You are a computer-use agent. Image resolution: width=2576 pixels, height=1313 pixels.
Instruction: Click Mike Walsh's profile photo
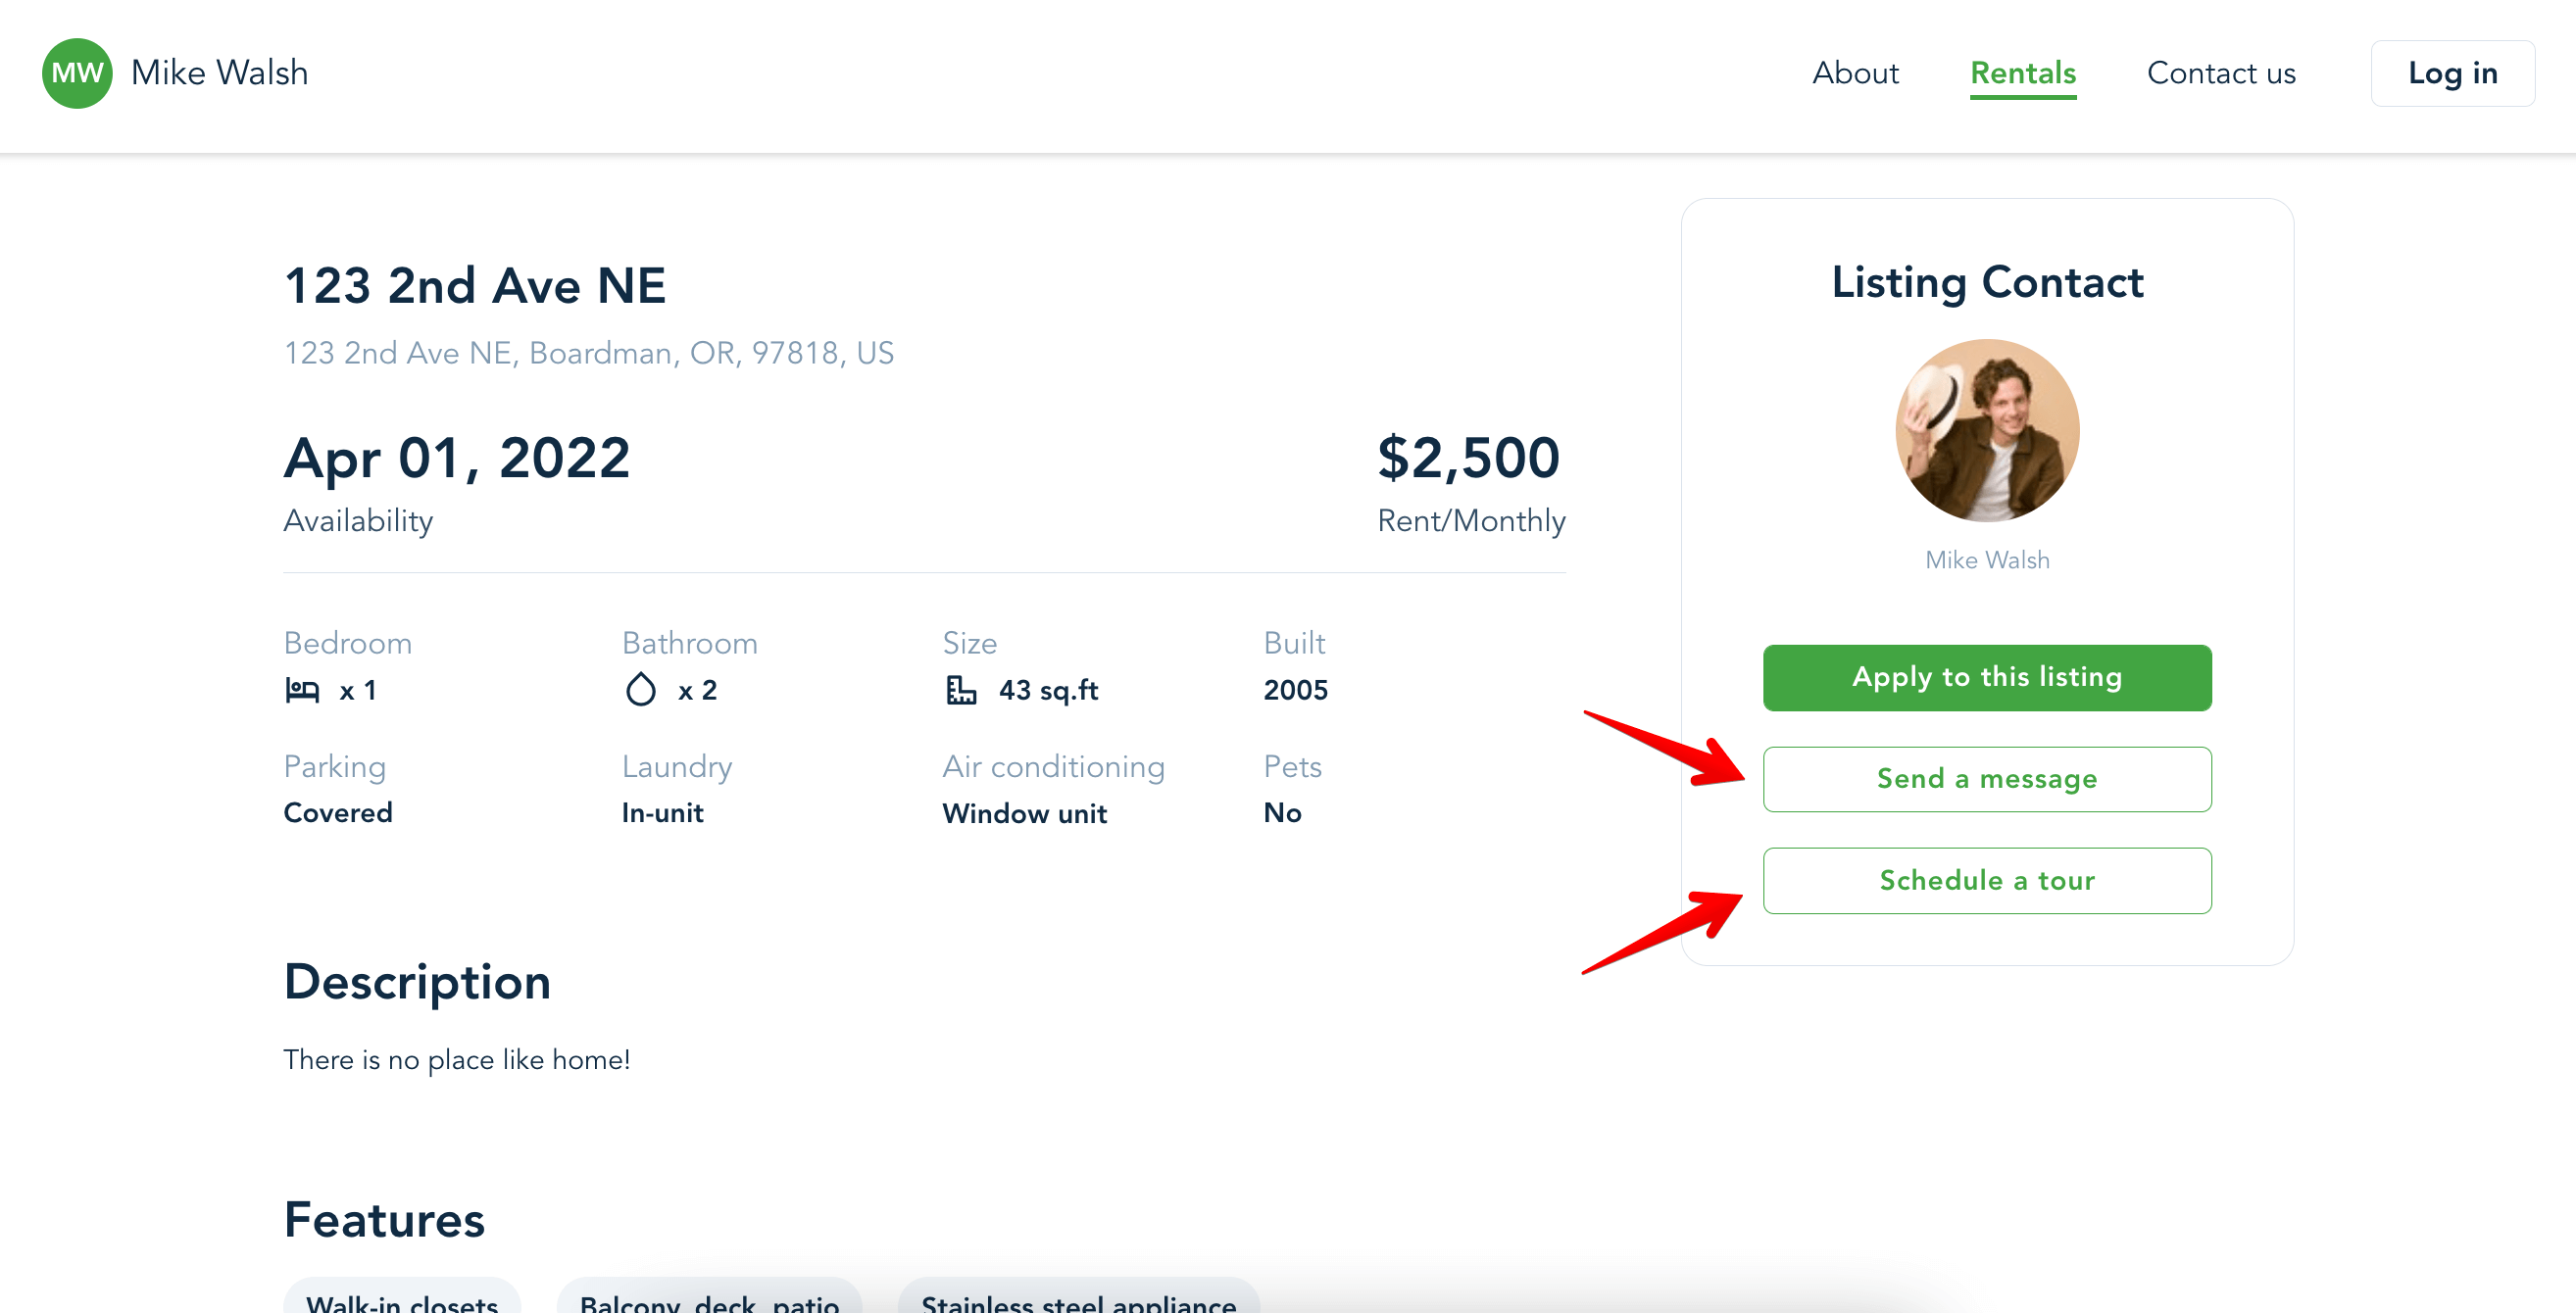tap(1987, 431)
